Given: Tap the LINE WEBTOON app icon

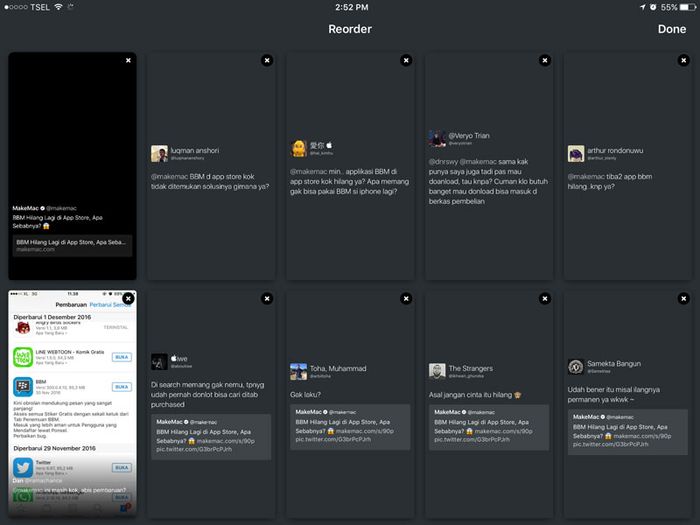Looking at the screenshot, I should pyautogui.click(x=23, y=357).
